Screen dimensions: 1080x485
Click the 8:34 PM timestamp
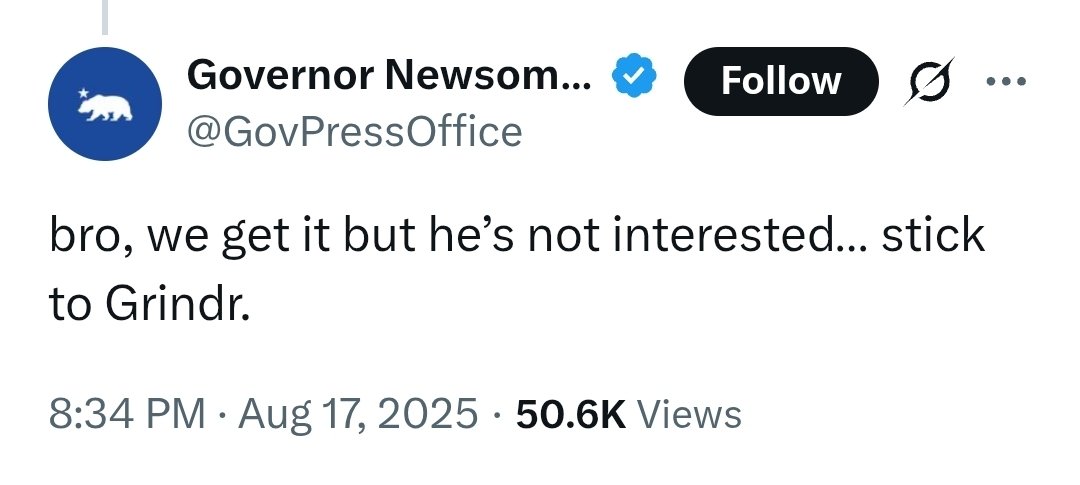pyautogui.click(x=128, y=413)
